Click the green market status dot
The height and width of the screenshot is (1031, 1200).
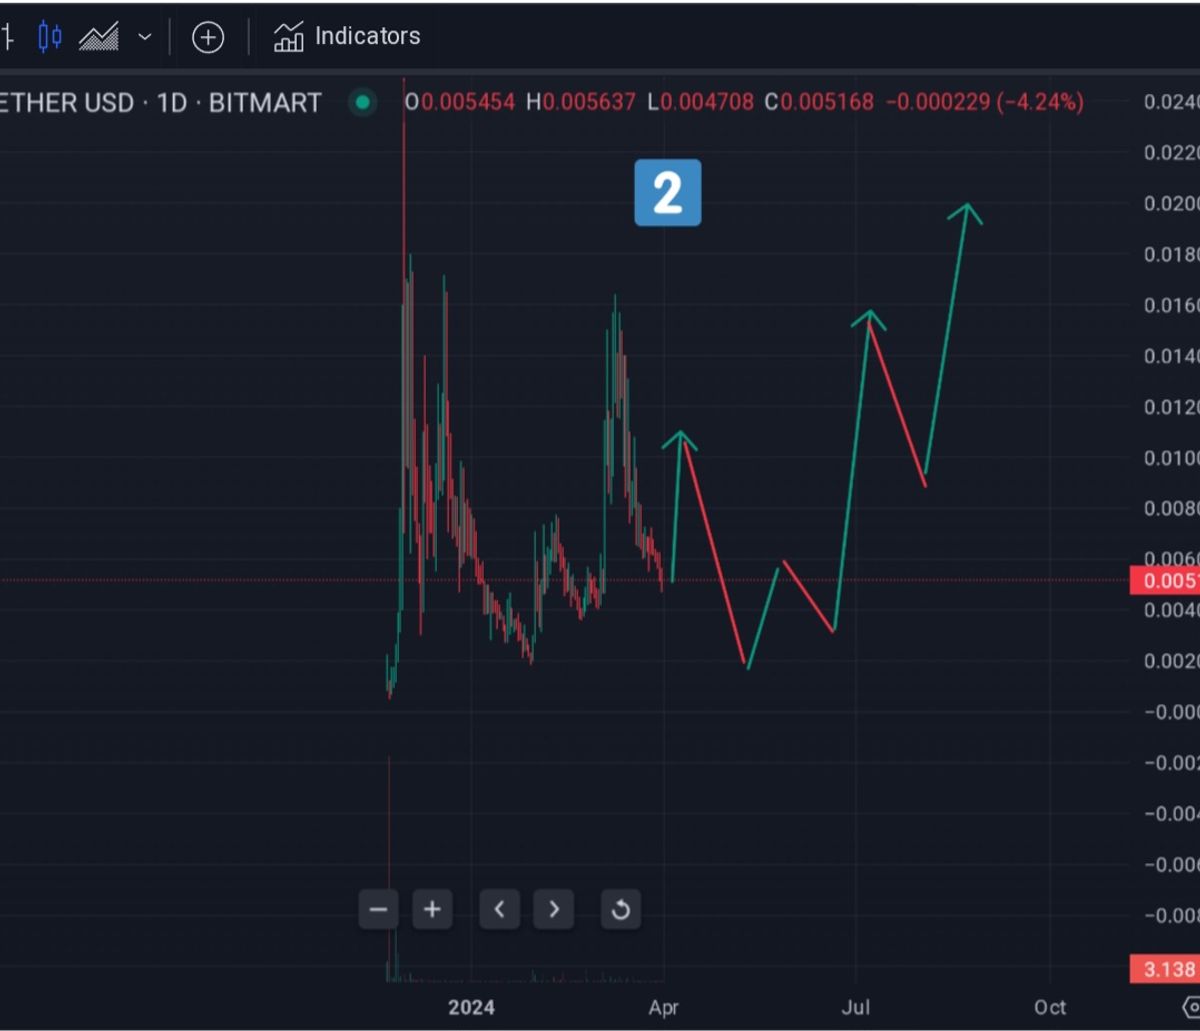[x=362, y=102]
